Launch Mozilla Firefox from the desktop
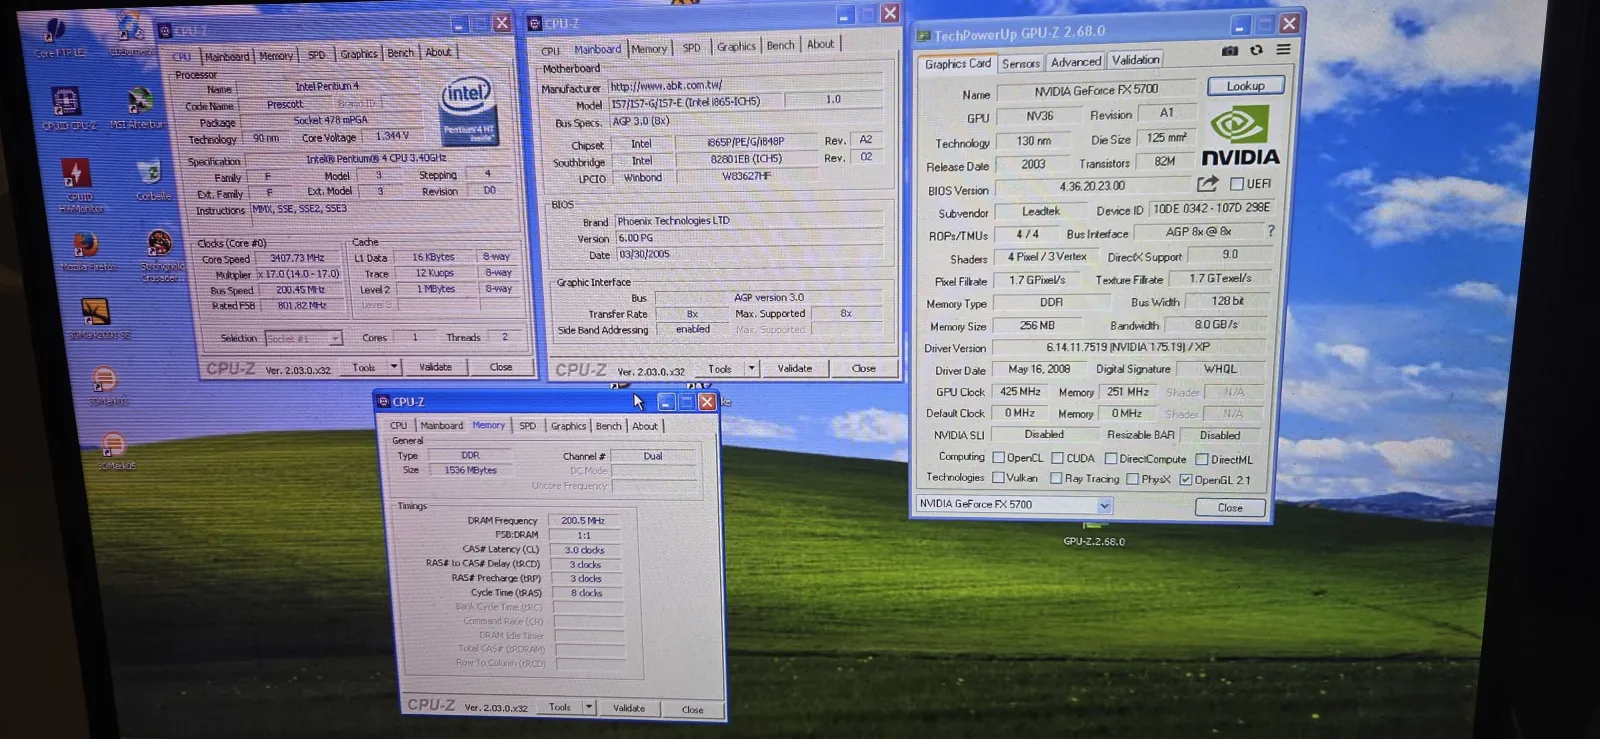1600x739 pixels. [x=86, y=251]
